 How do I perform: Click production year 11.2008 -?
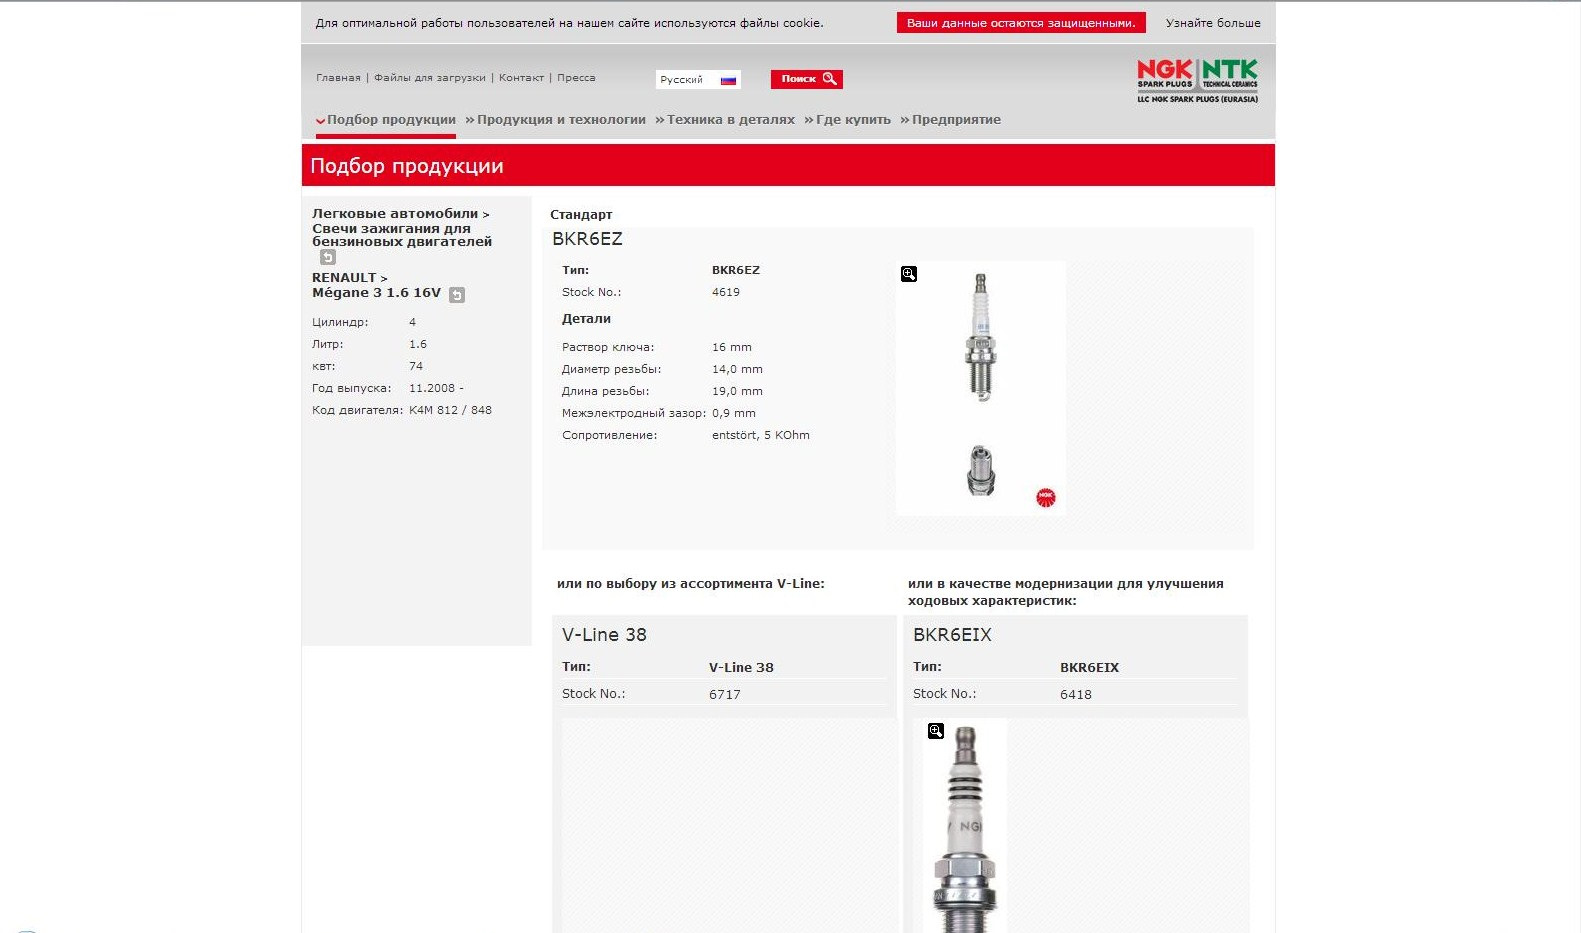[x=436, y=388]
